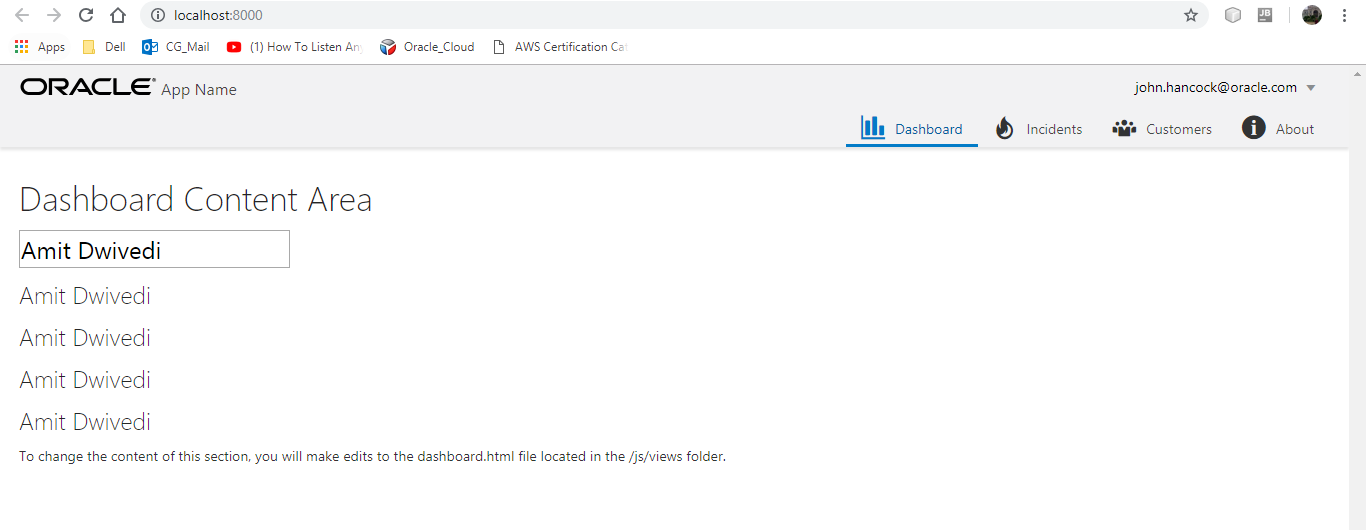Open the Chrome profile avatar
Screen dimensions: 1366x530
[1312, 15]
